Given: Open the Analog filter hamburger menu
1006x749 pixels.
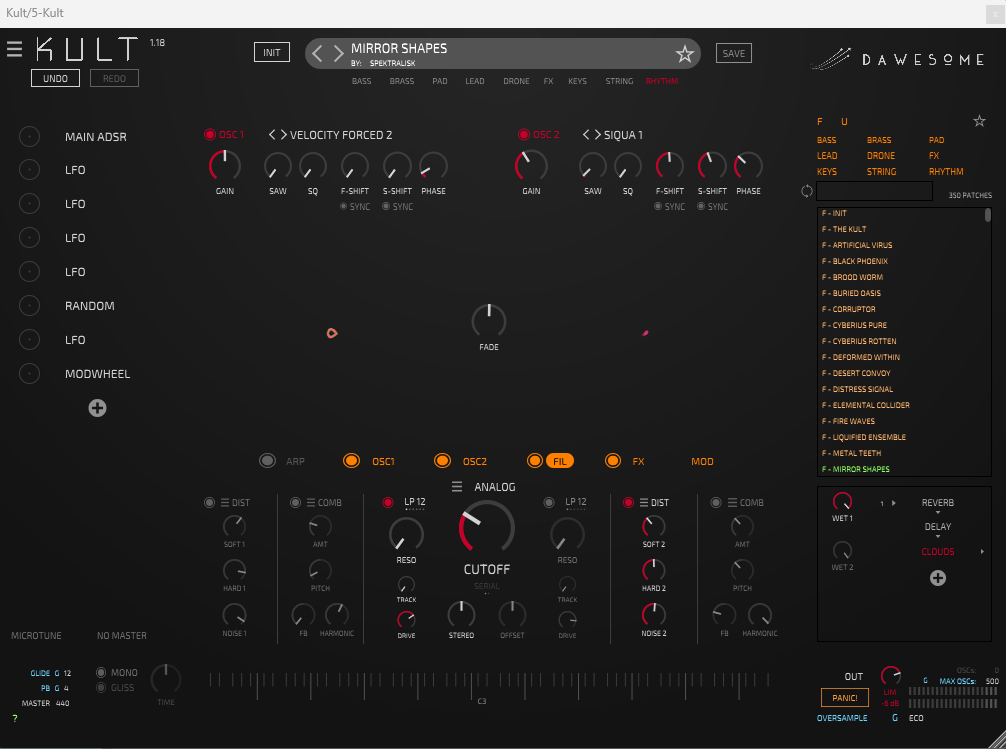Looking at the screenshot, I should tap(457, 486).
